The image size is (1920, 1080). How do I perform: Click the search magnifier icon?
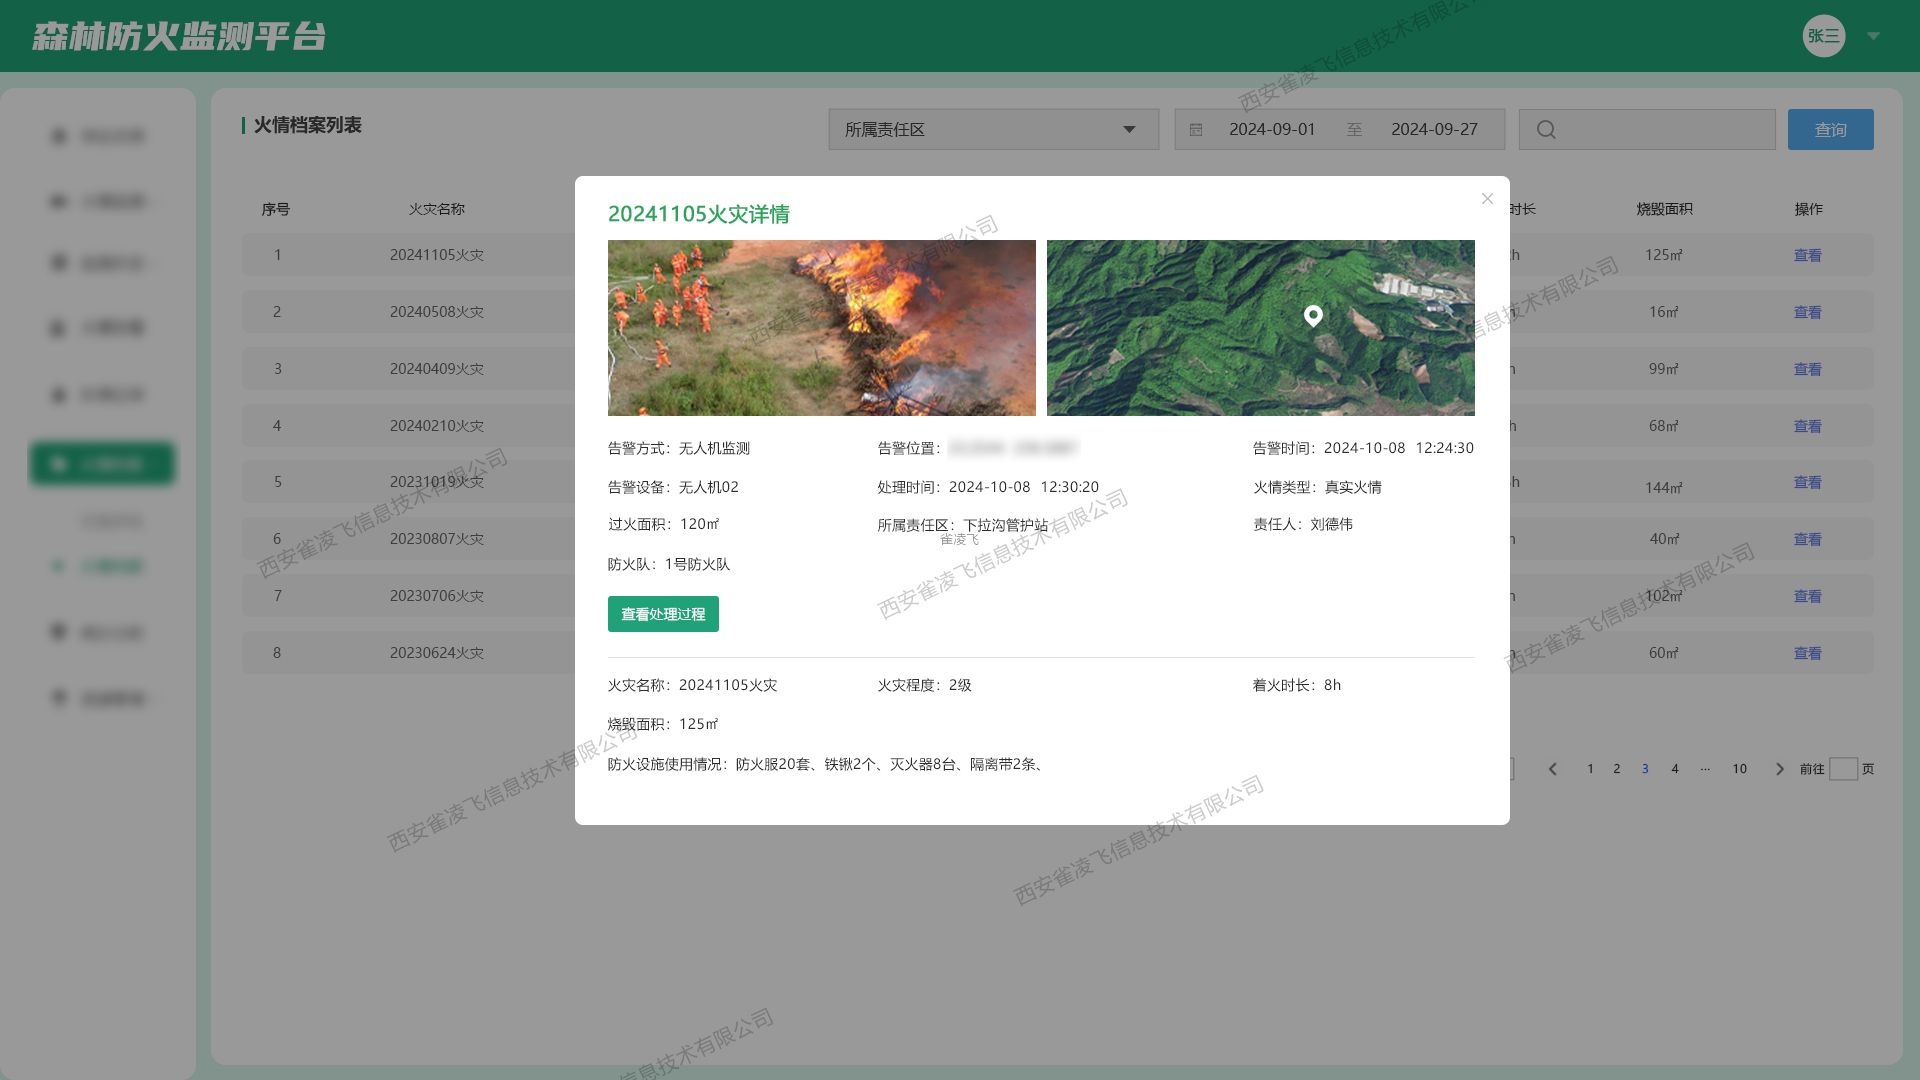1546,130
